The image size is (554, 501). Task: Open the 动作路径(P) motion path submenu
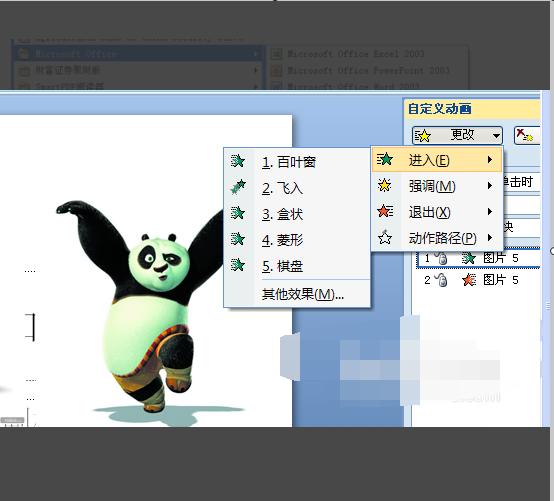(437, 238)
